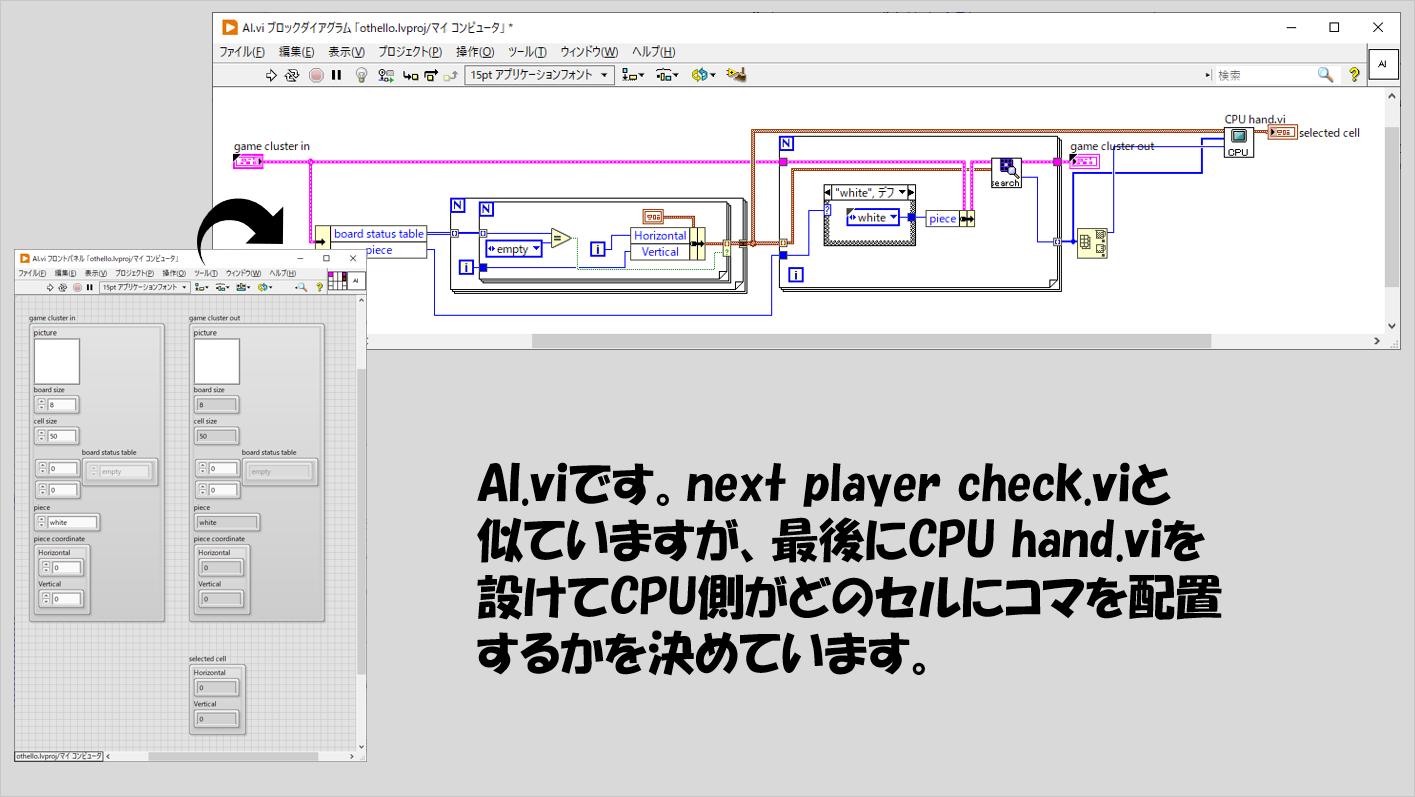The height and width of the screenshot is (797, 1415).
Task: Expand the Align Objects dropdown
Action: point(632,75)
